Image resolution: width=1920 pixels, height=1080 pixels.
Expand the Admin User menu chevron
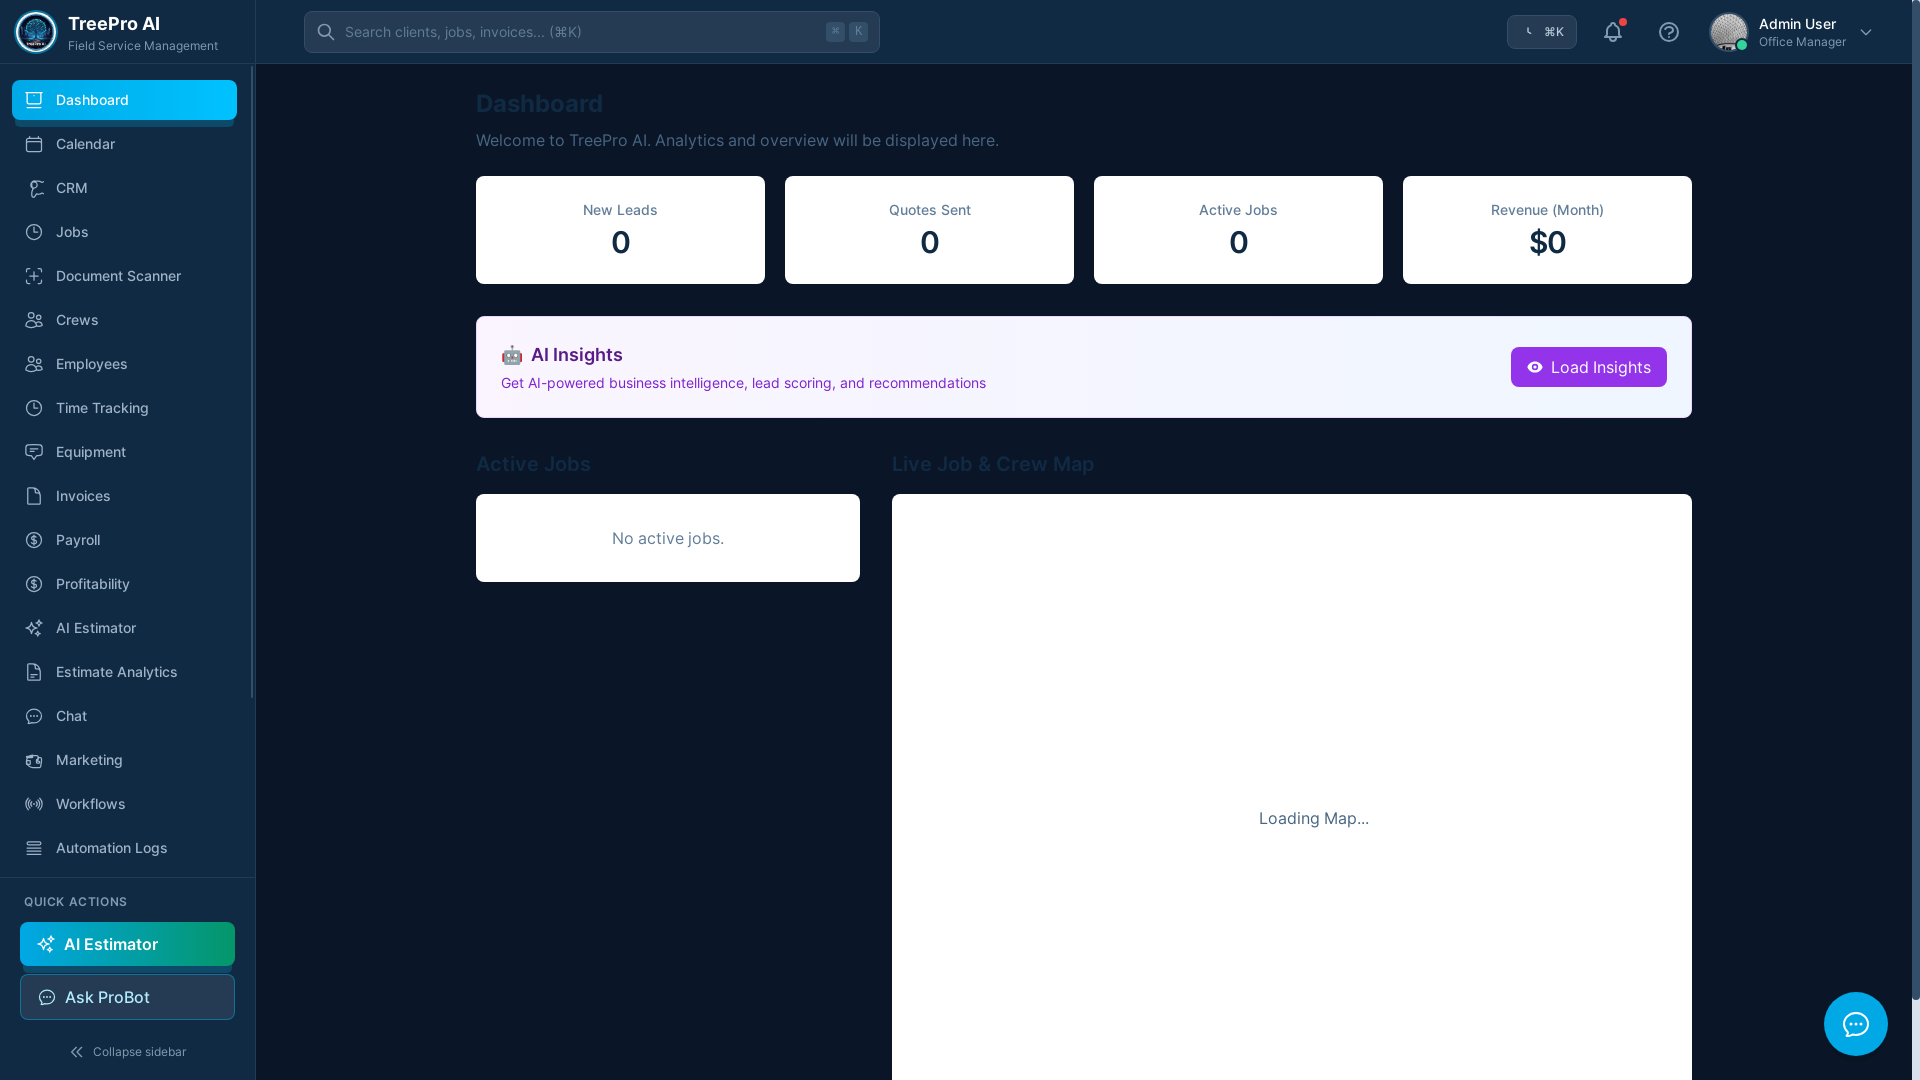1866,32
